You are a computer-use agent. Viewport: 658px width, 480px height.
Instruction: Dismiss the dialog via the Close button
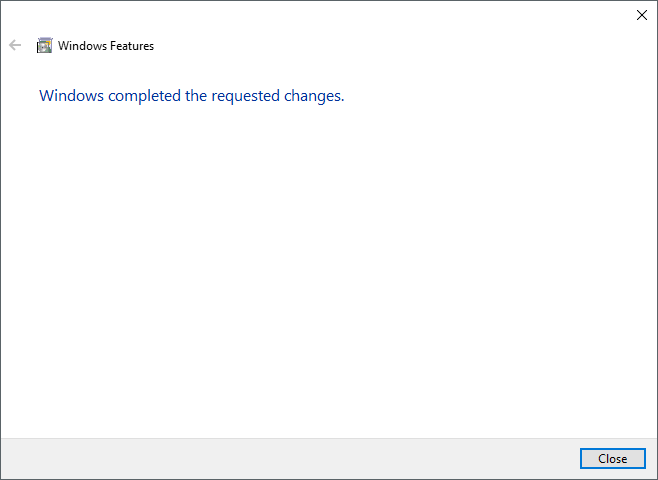pyautogui.click(x=612, y=459)
